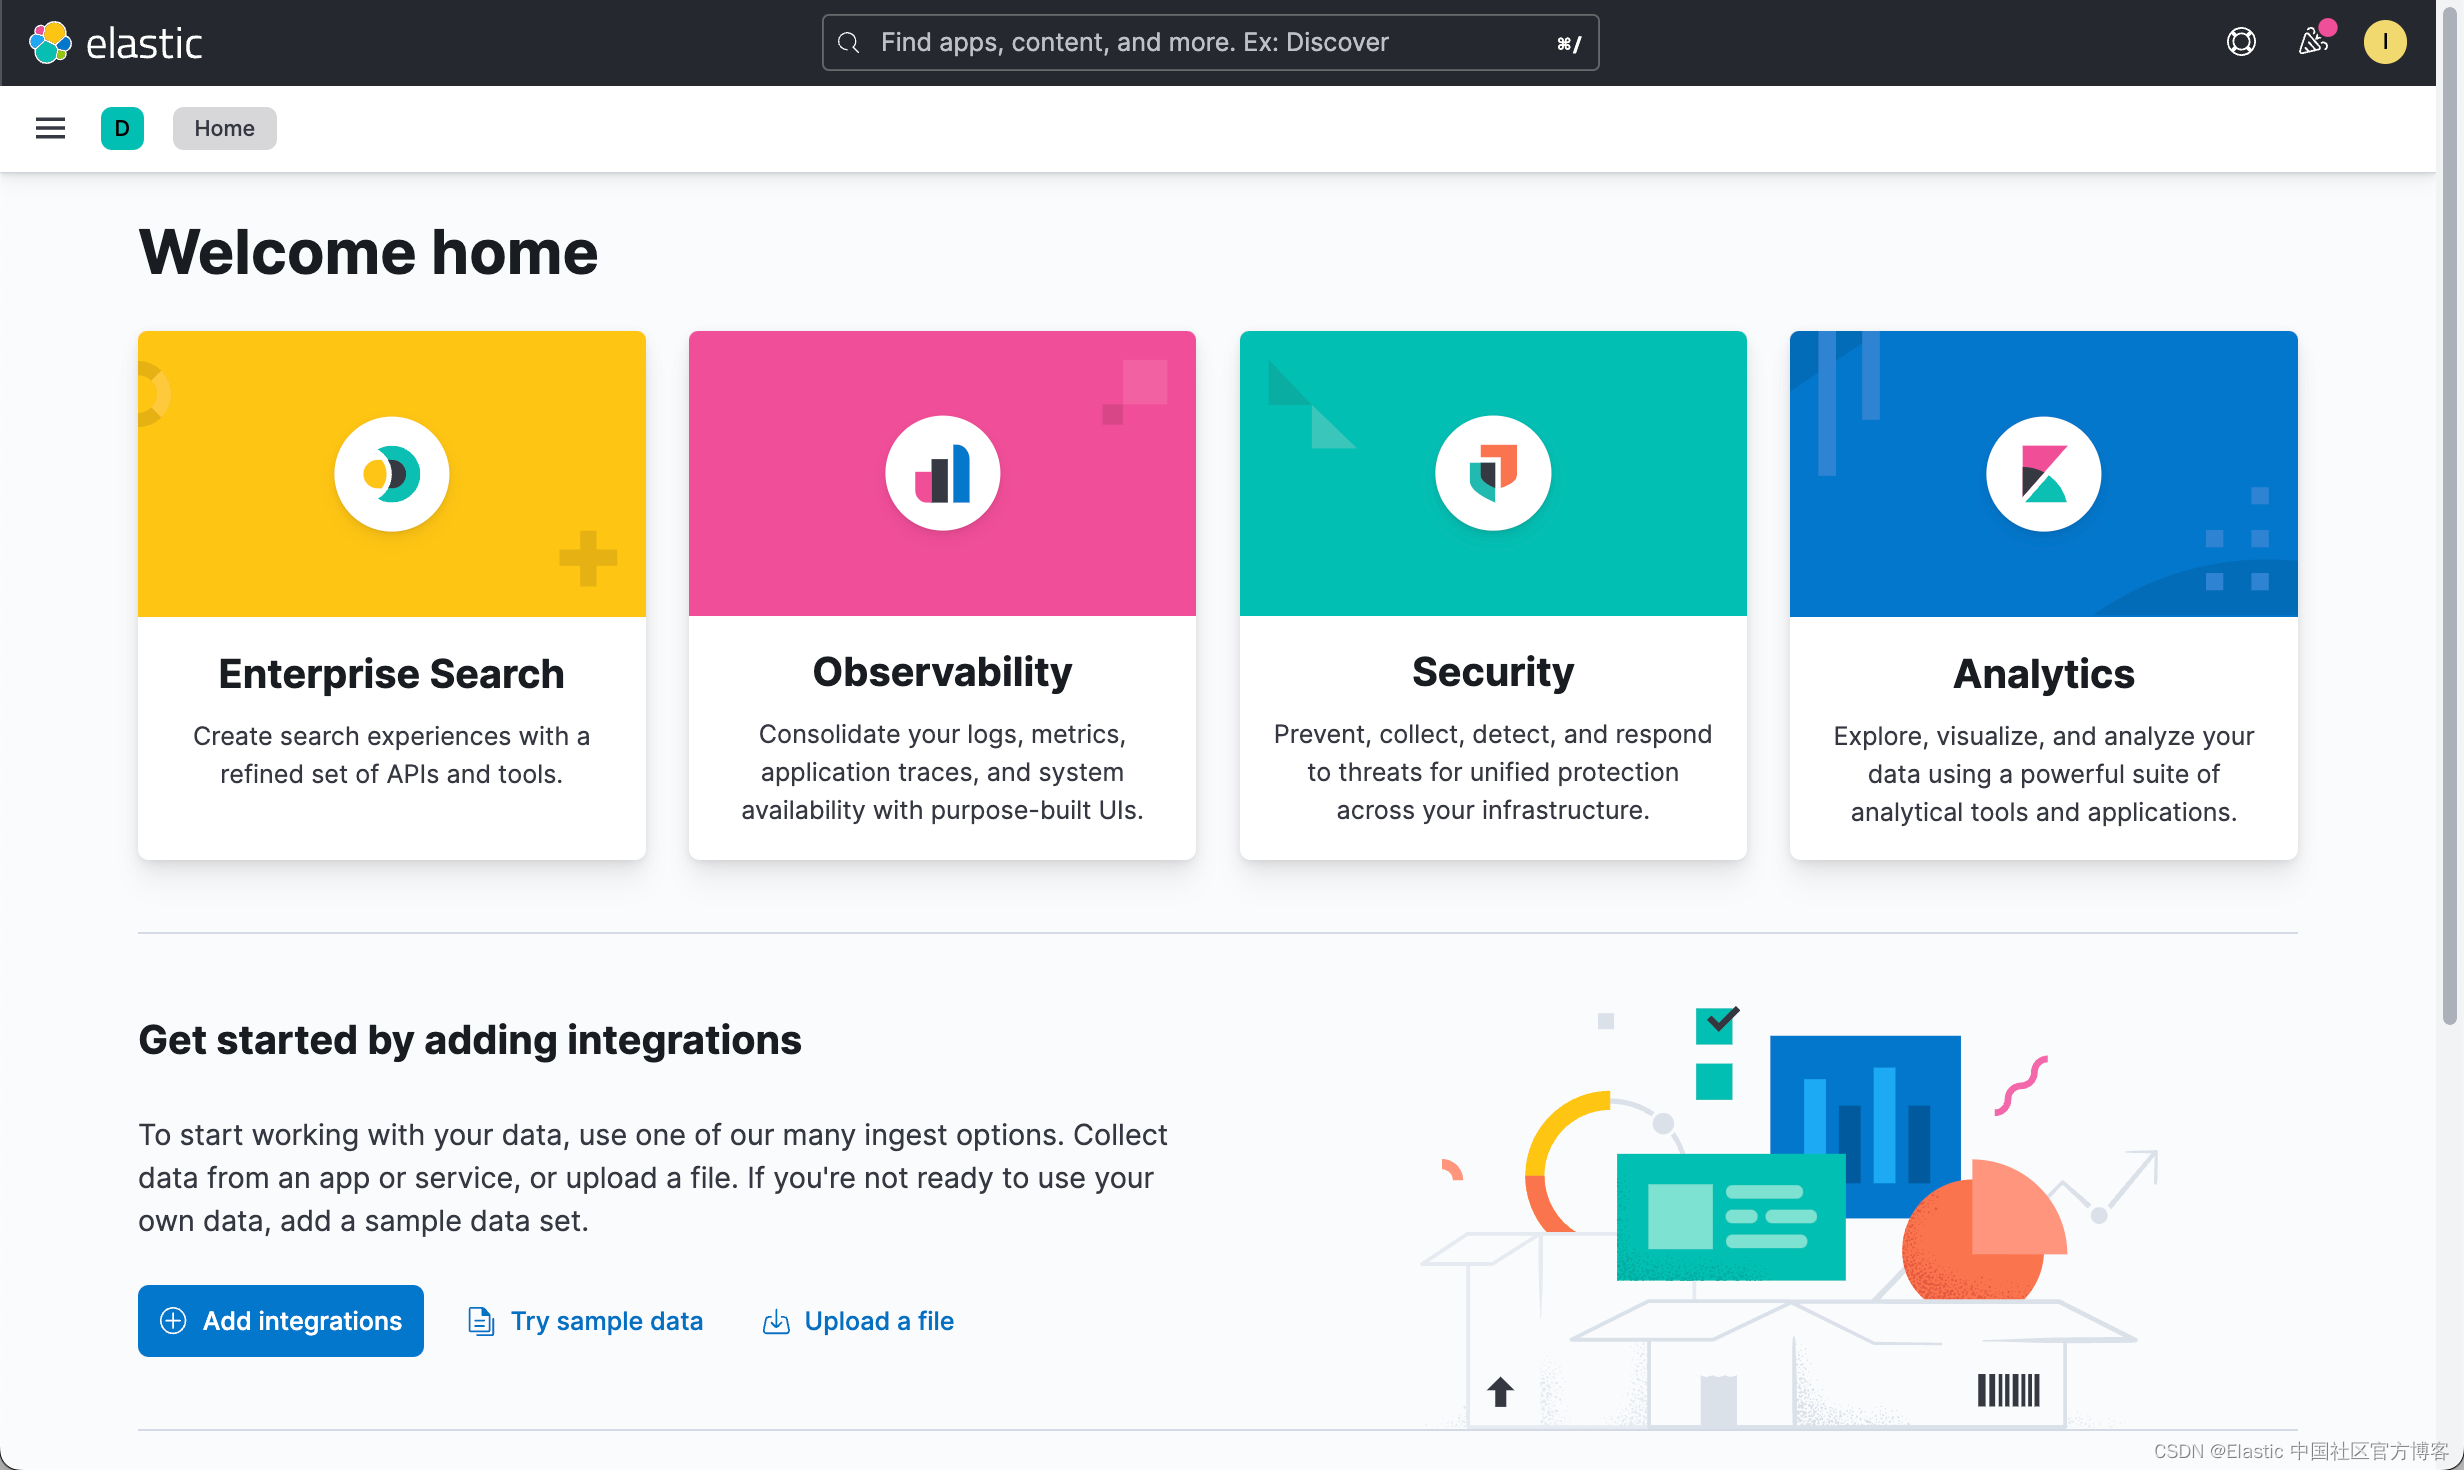Open the help menu lifebuoy icon
2464x1470 pixels.
click(x=2241, y=42)
